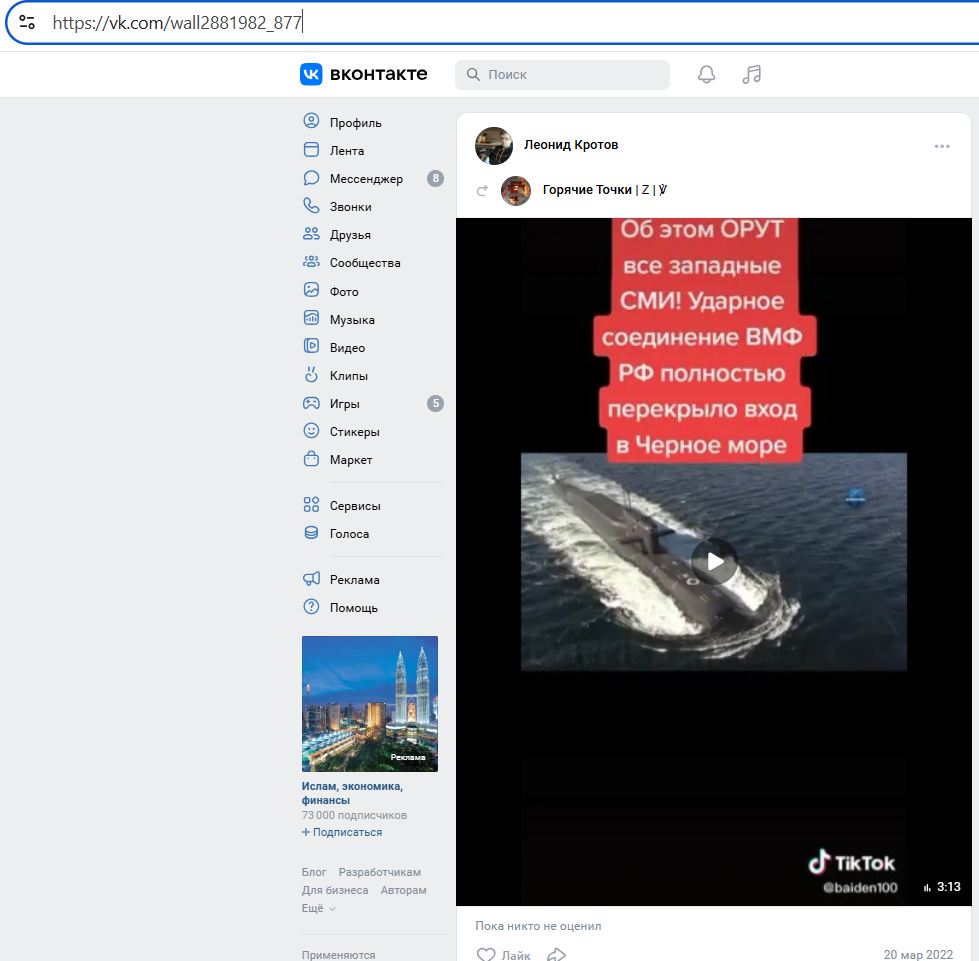Click the Звонки phone icon

tap(311, 206)
